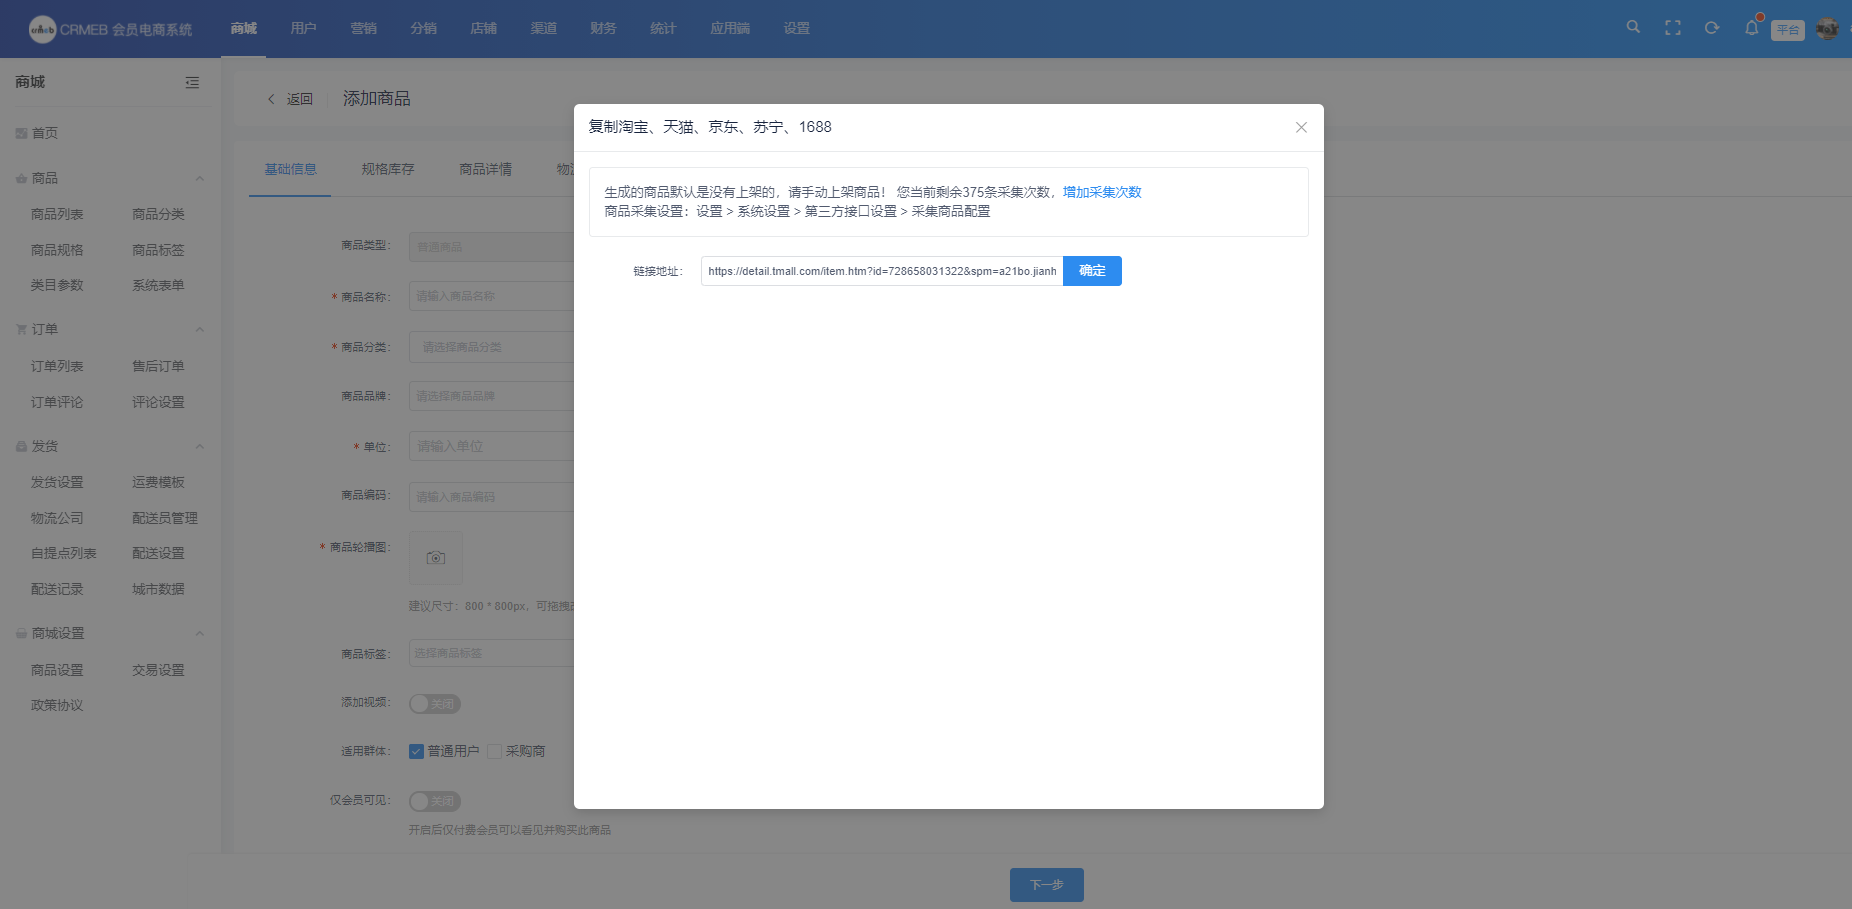Collapse the 订单 sidebar group
The width and height of the screenshot is (1852, 909).
(x=199, y=330)
